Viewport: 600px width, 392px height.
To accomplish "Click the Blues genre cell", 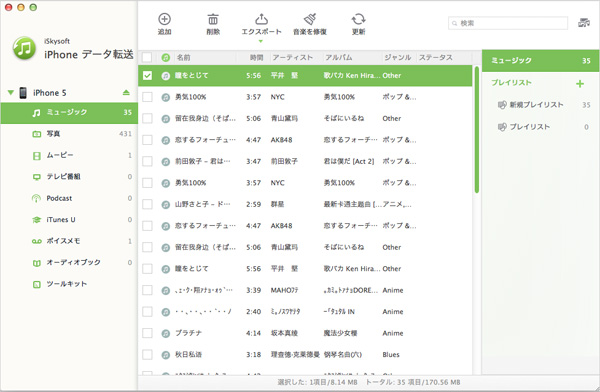I will (391, 355).
